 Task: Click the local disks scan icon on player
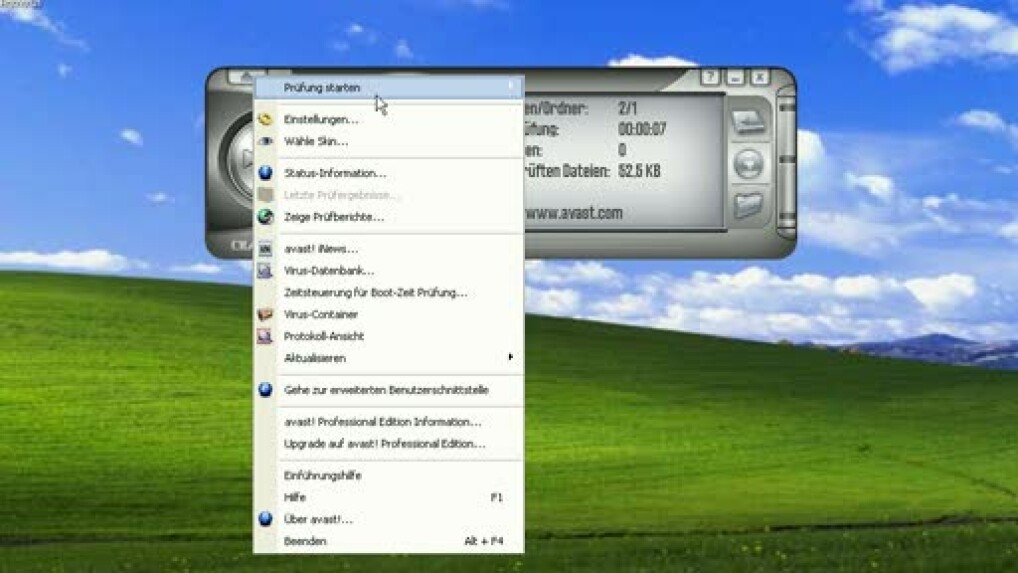point(749,123)
